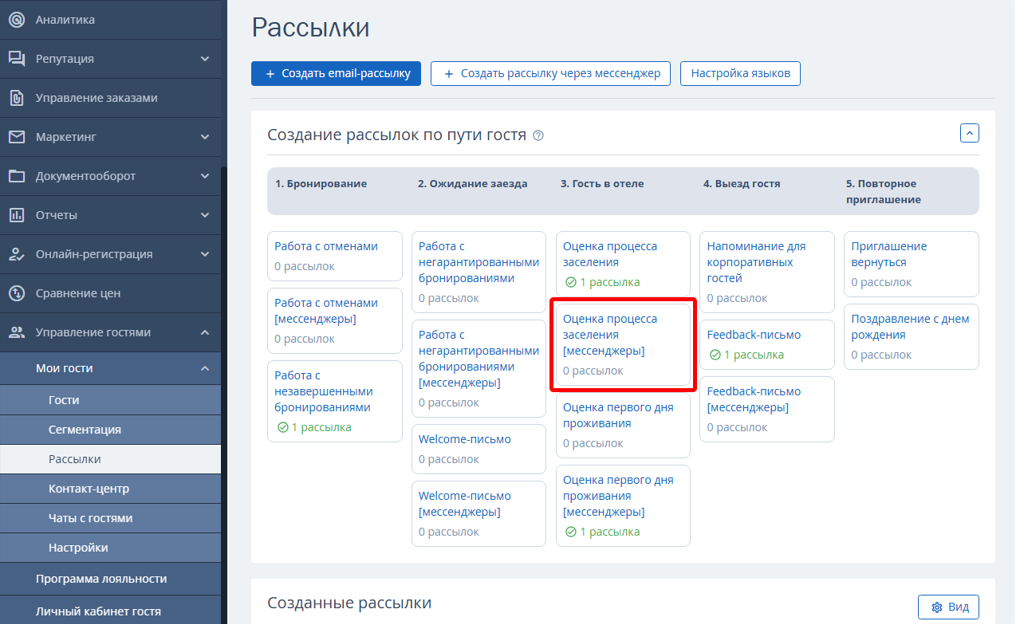Click the Document flow folder icon
This screenshot has height=624, width=1015.
click(x=16, y=176)
